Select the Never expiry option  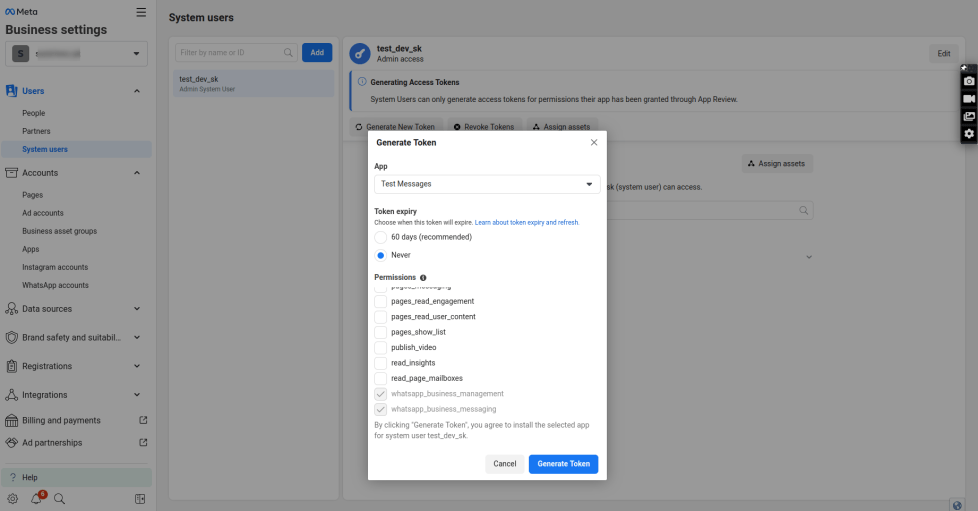pos(380,255)
